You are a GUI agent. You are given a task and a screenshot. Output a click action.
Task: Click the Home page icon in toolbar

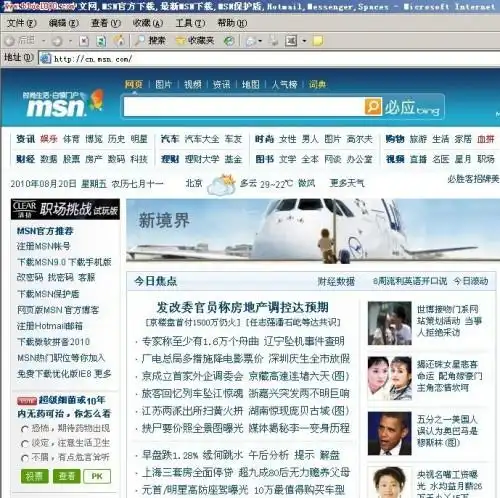pos(119,41)
